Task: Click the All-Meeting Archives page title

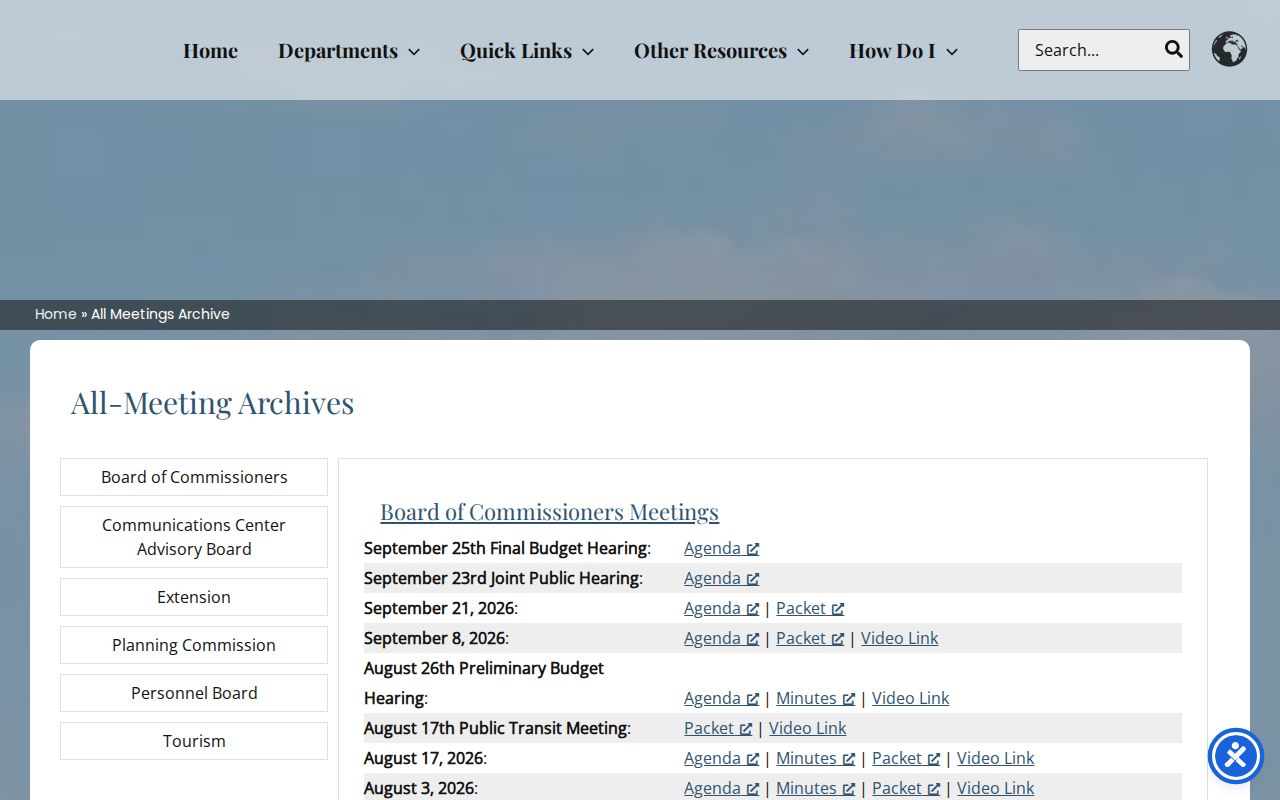Action: coord(212,403)
